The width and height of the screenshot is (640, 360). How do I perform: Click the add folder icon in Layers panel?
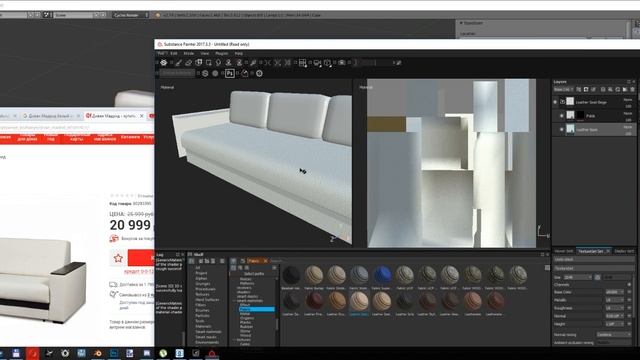[625, 89]
